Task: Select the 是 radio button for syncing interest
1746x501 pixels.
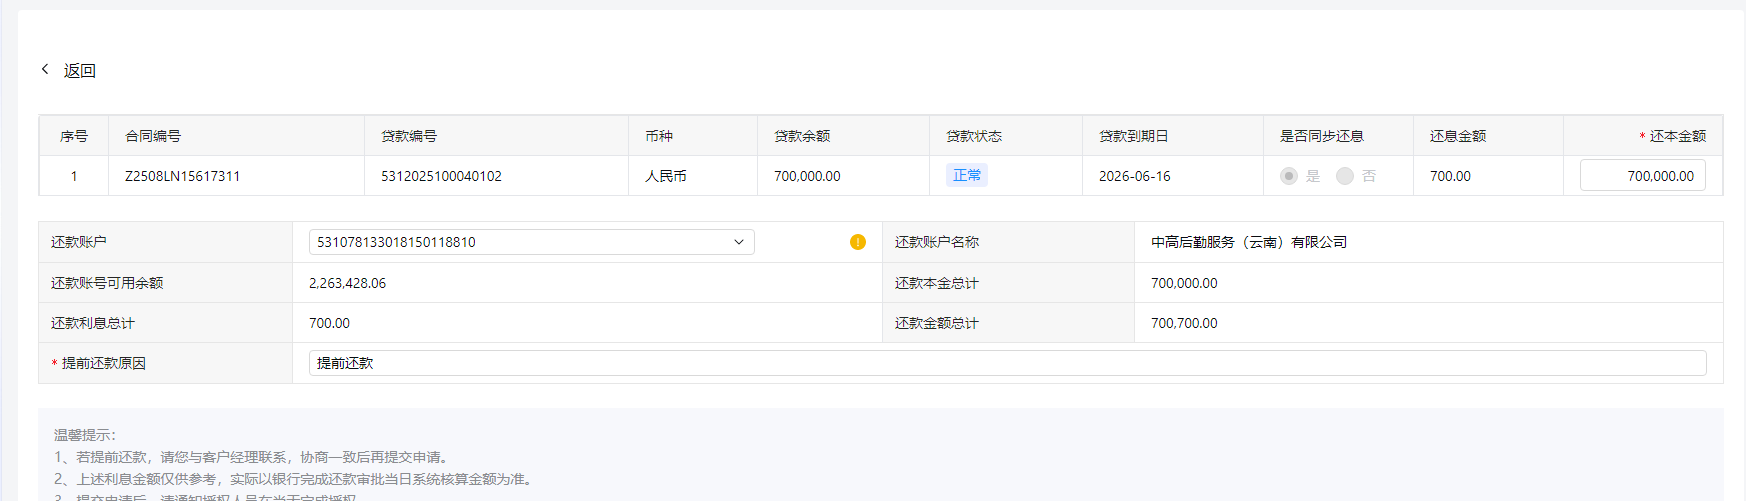Action: coord(1289,176)
